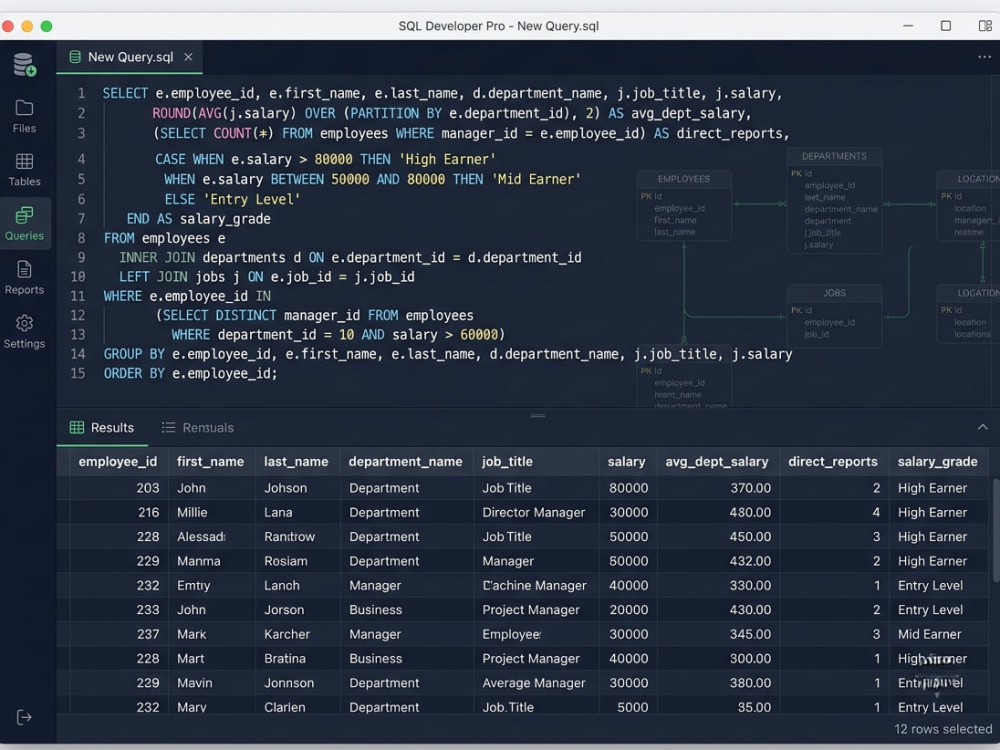Click the '12 rows selected' status text

[943, 729]
